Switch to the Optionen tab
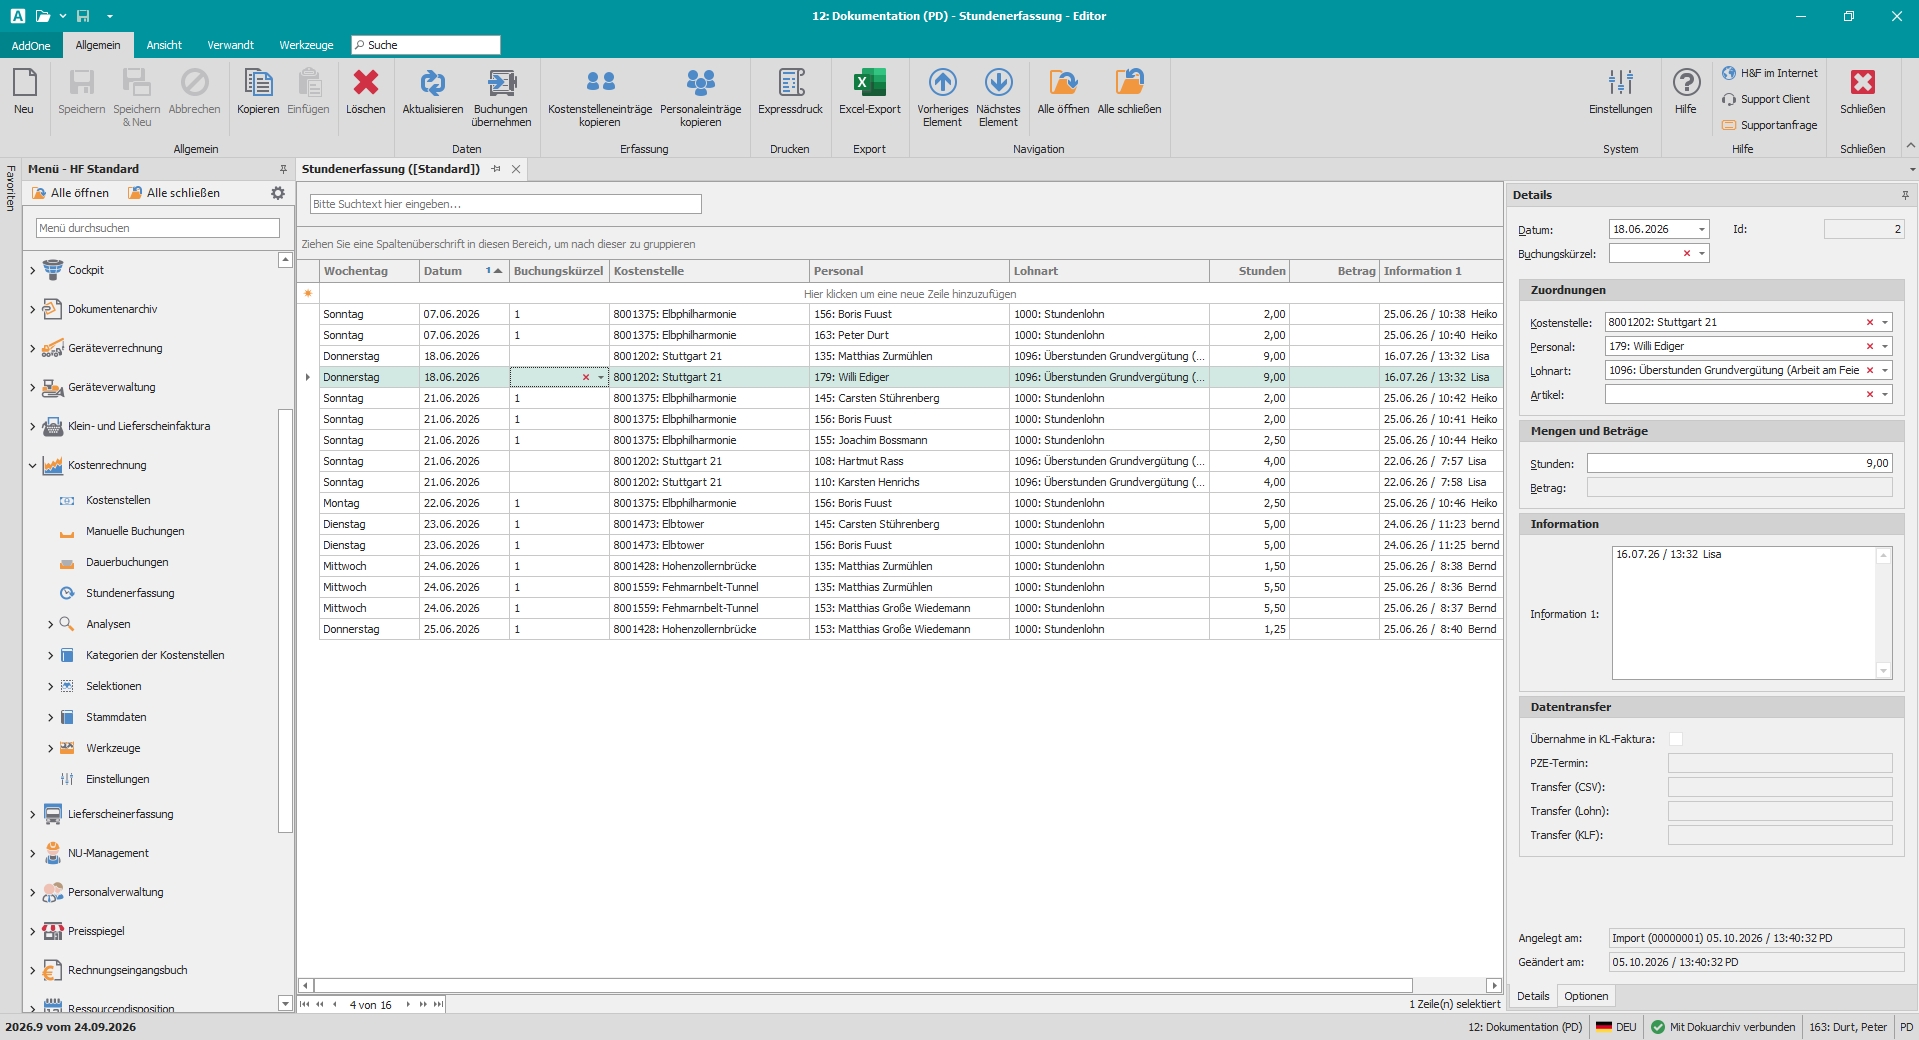The height and width of the screenshot is (1040, 1919). (x=1586, y=996)
